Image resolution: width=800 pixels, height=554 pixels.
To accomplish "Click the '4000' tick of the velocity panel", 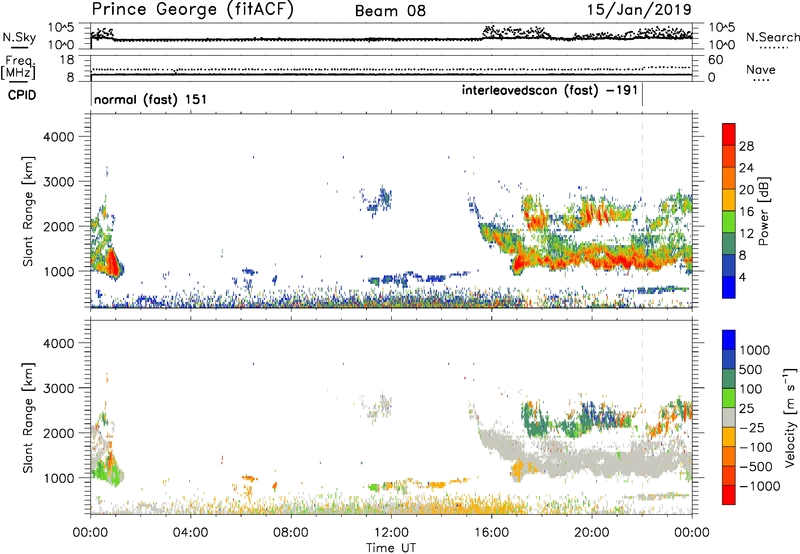I will click(x=58, y=343).
